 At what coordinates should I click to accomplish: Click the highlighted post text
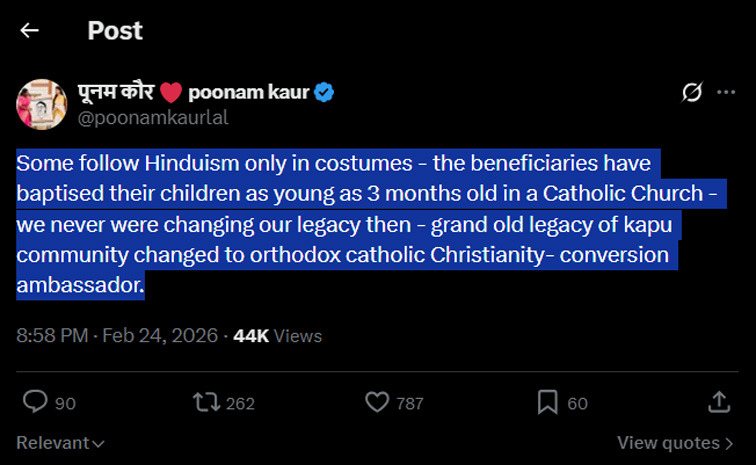coord(340,223)
